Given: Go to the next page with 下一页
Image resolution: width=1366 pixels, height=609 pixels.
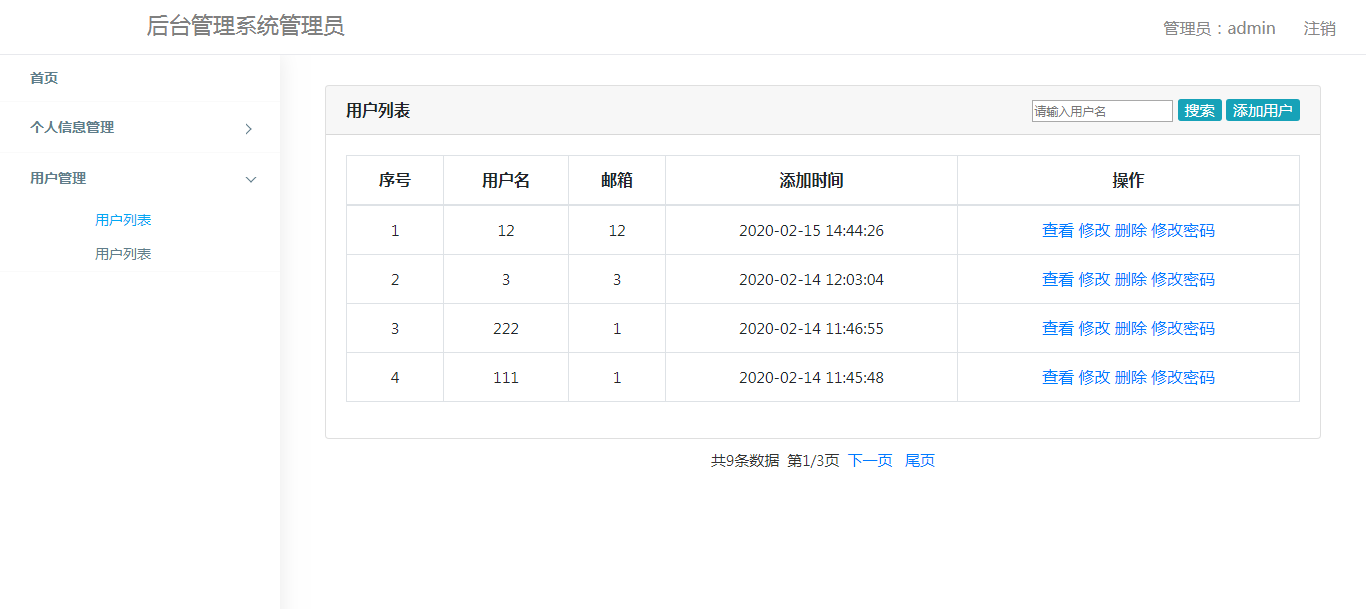Looking at the screenshot, I should (x=868, y=460).
